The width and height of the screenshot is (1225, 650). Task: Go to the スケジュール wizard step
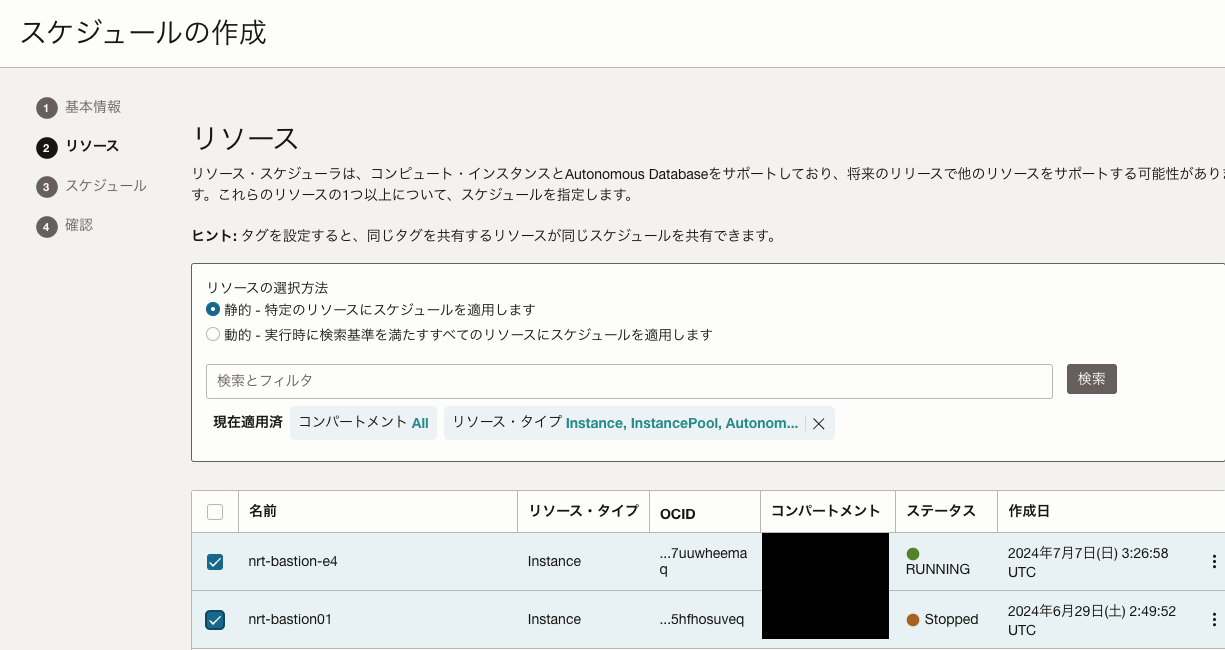click(x=104, y=186)
